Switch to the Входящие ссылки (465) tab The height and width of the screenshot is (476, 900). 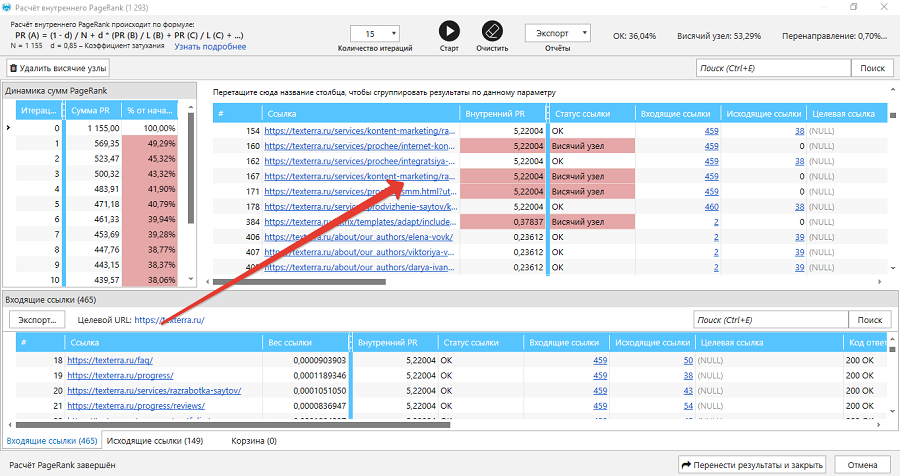52,441
